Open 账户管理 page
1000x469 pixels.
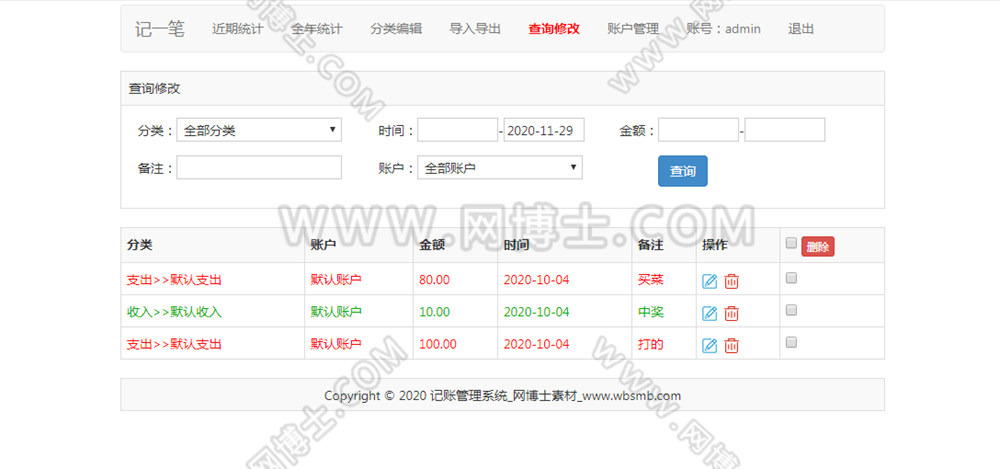click(633, 29)
